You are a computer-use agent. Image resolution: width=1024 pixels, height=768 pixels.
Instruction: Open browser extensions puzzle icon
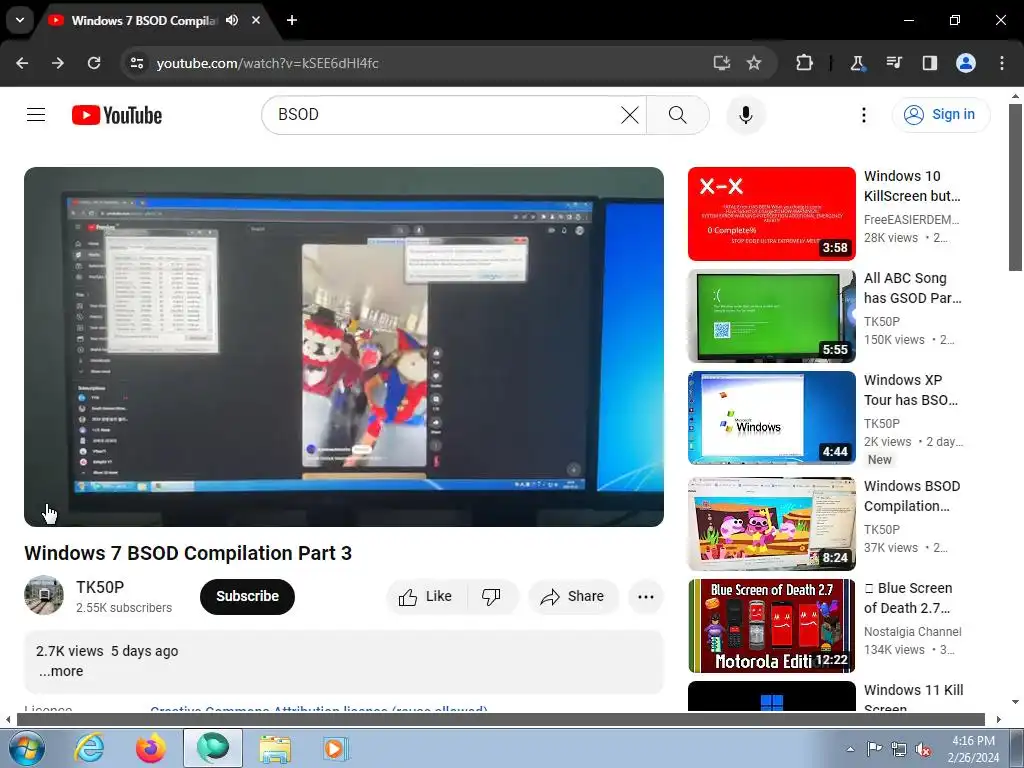click(x=805, y=63)
